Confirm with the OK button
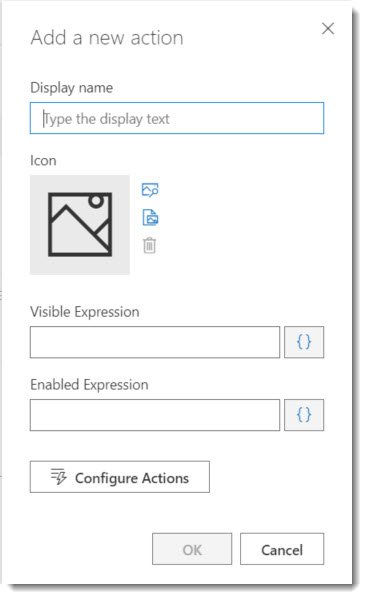 (x=192, y=549)
